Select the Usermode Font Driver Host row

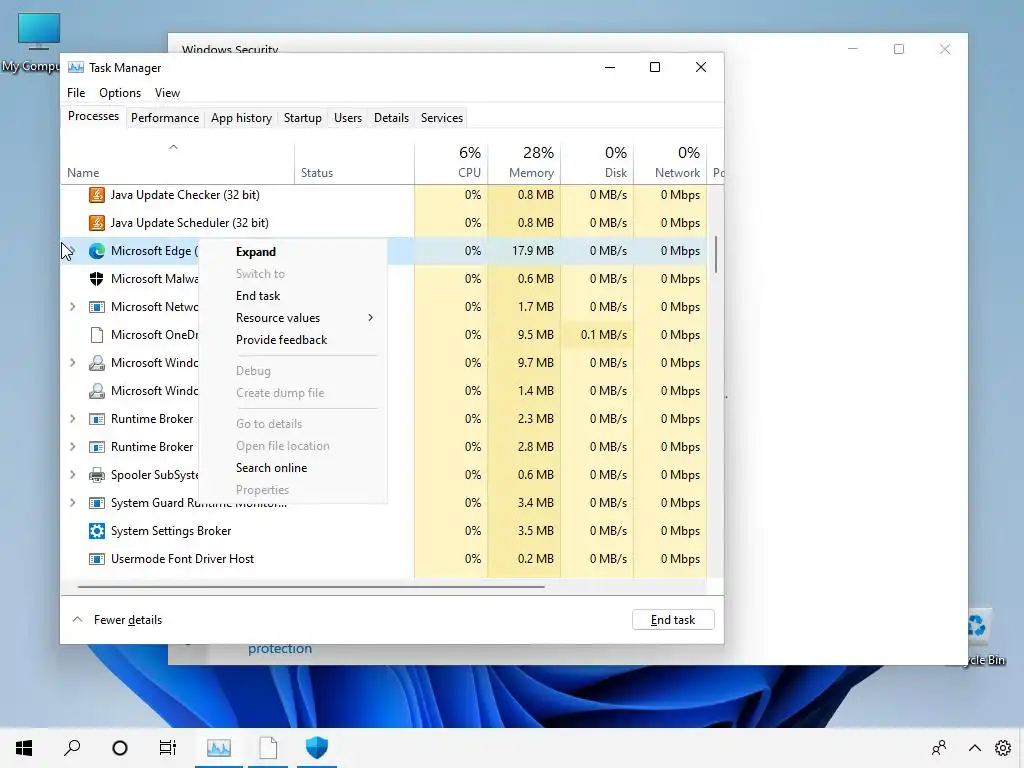tap(384, 559)
